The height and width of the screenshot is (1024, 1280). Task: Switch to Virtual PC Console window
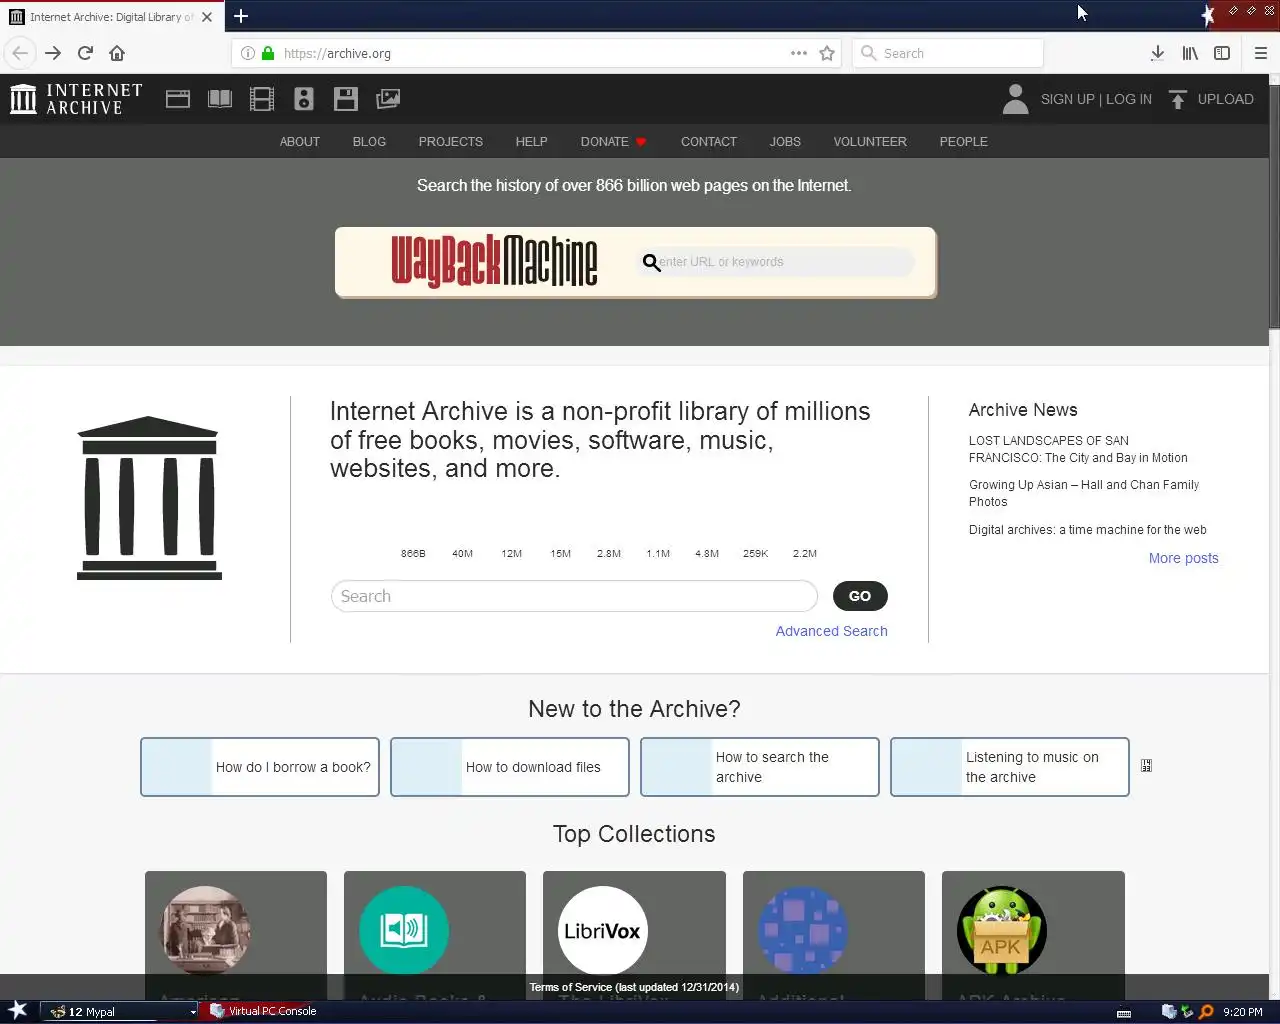tap(263, 1011)
